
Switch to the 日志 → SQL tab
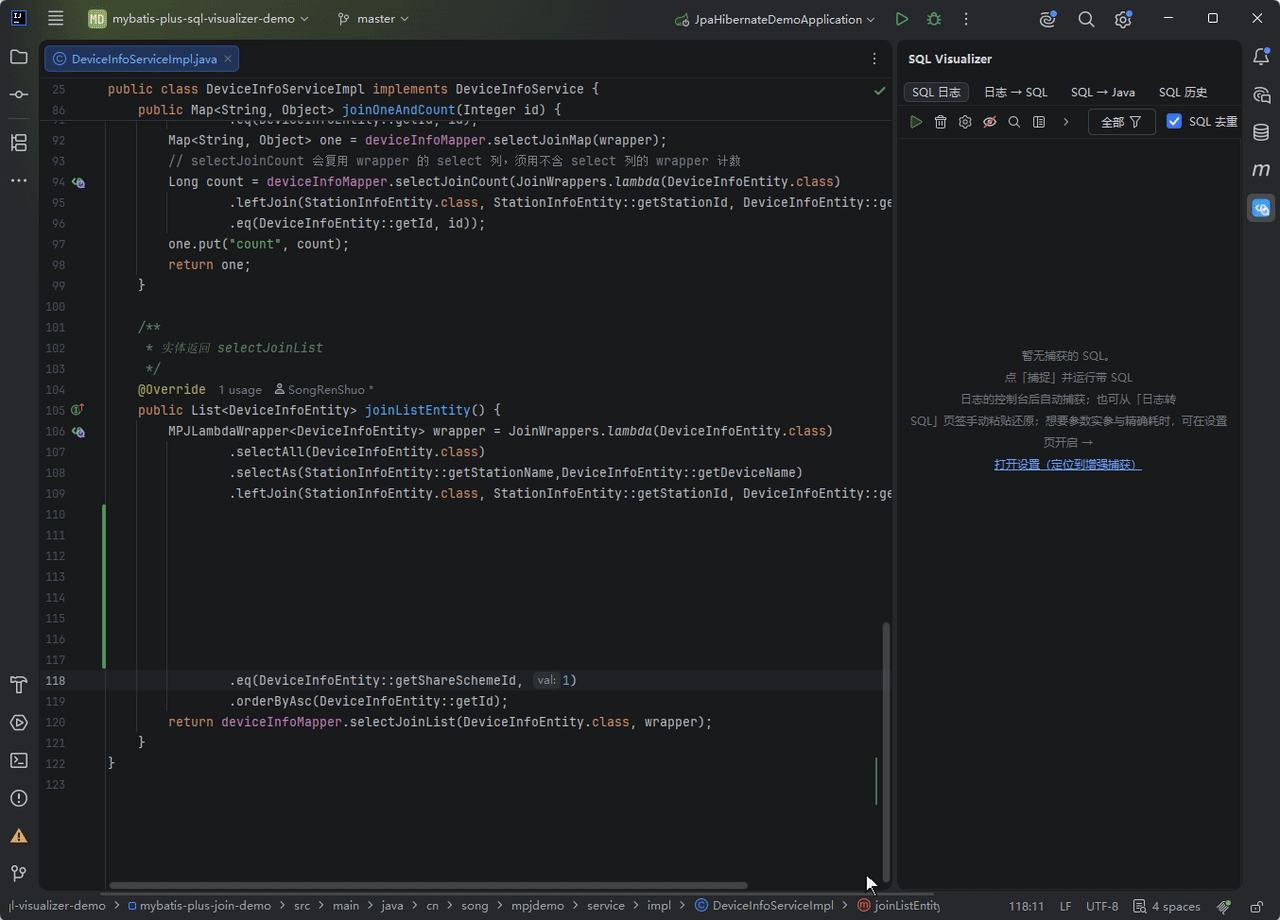tap(1016, 92)
